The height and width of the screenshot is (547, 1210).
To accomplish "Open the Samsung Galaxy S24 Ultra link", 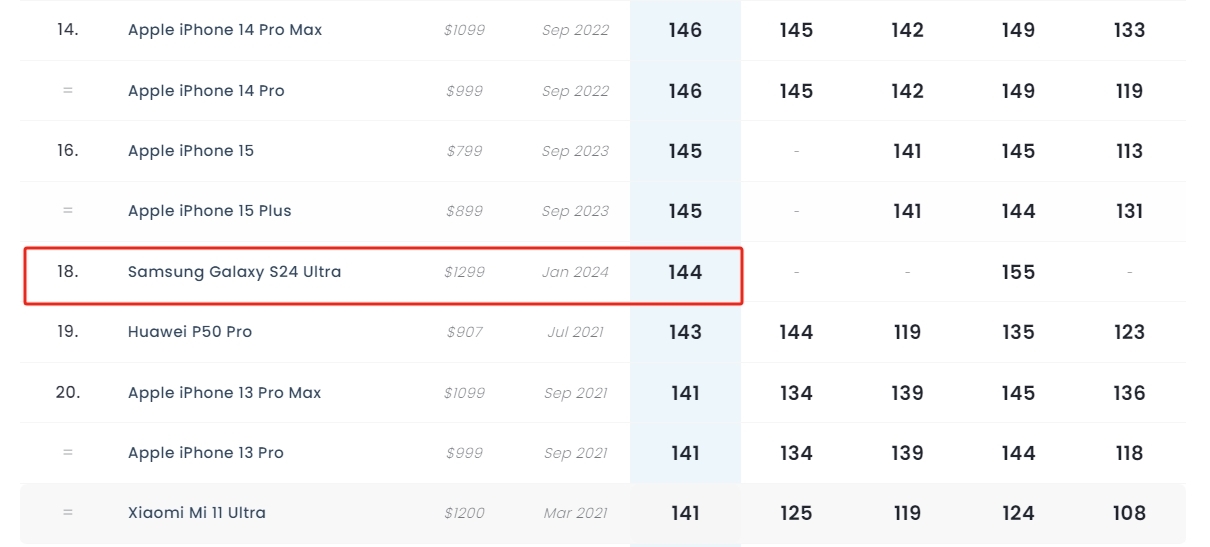I will (234, 272).
